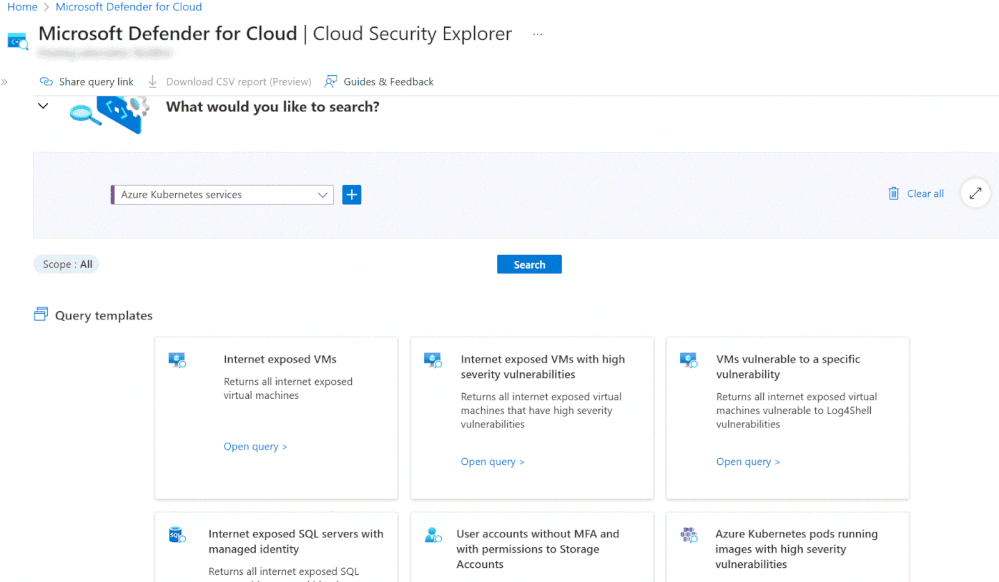Viewport: 999px width, 582px height.
Task: Click icon of VMs vulnerable to specific vulnerability
Action: click(x=689, y=360)
